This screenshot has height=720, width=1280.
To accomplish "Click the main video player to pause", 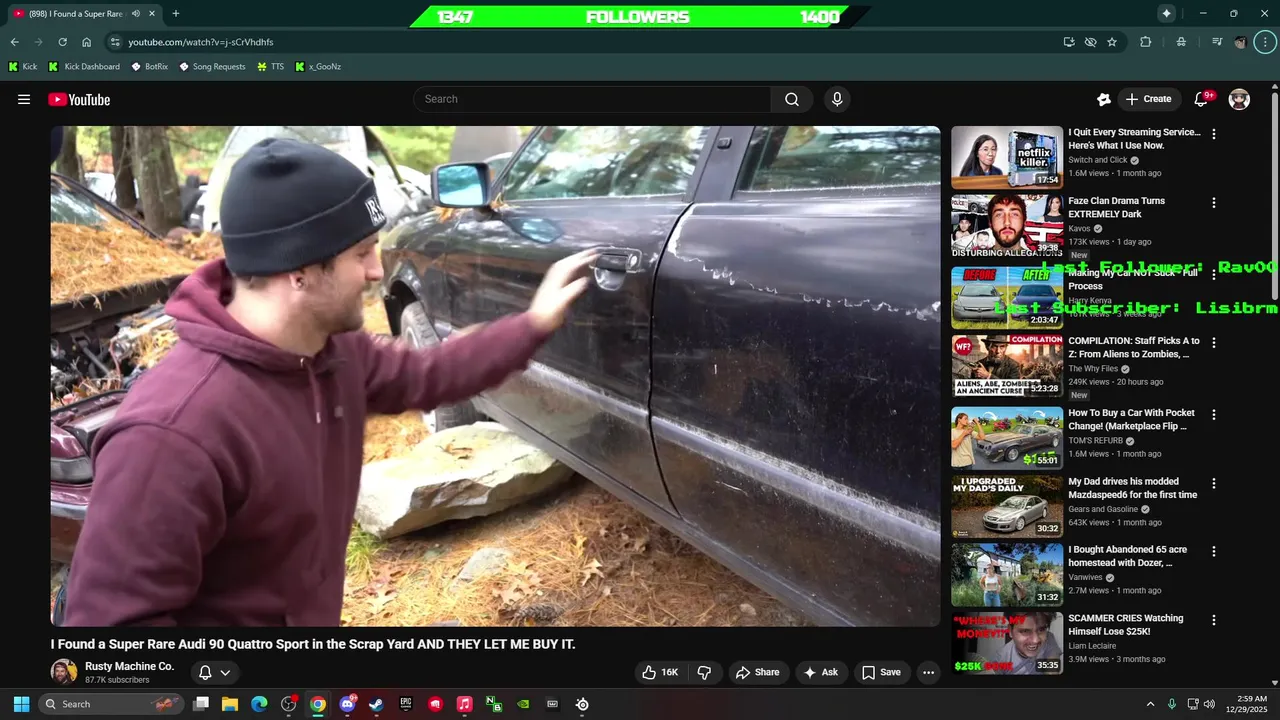I will (x=496, y=376).
